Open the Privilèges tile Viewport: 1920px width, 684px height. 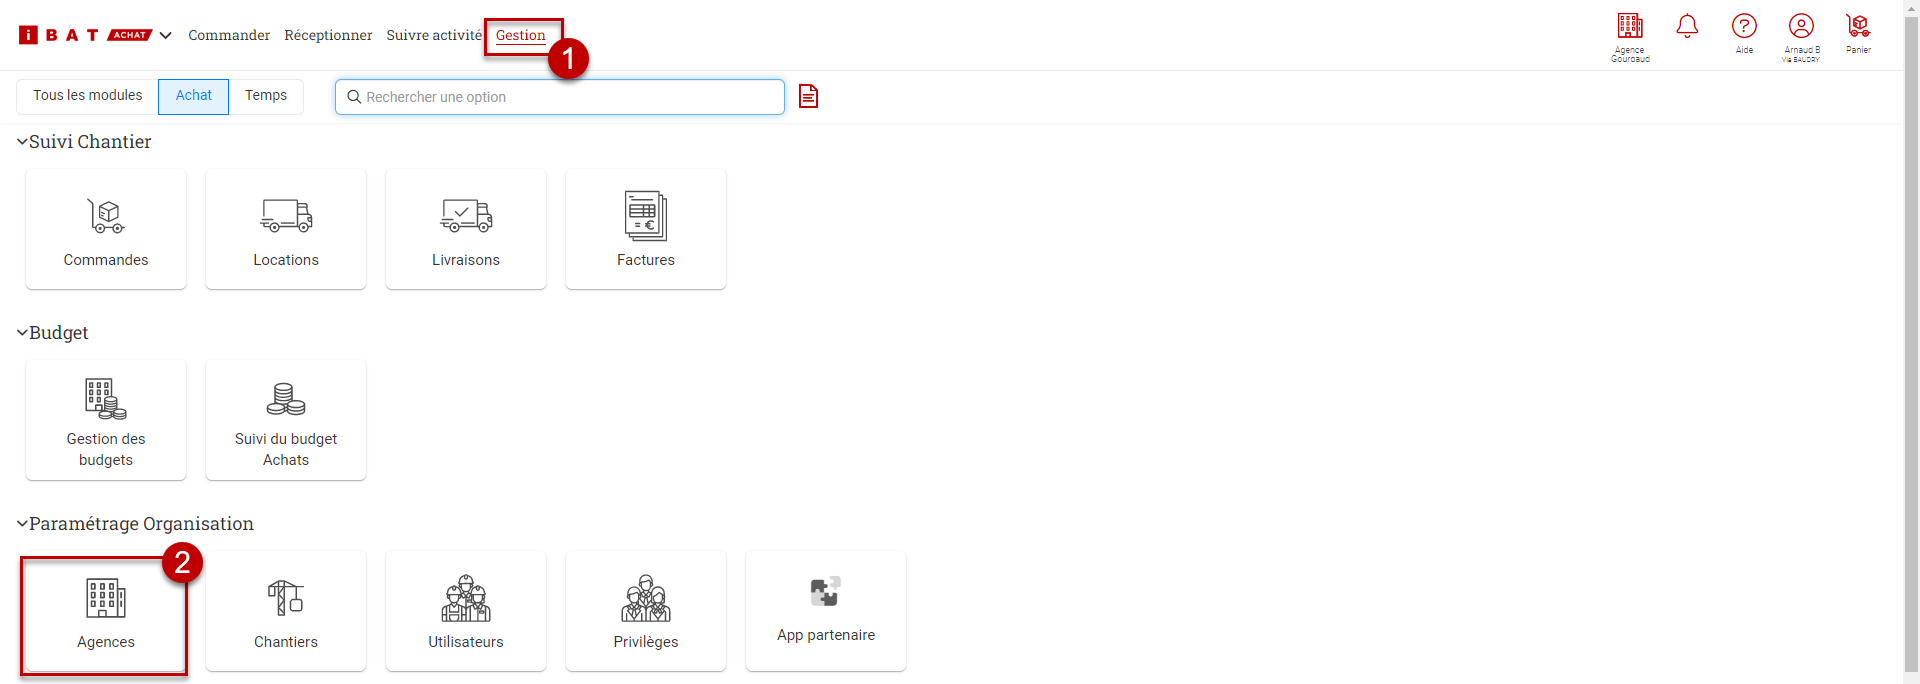pos(646,611)
